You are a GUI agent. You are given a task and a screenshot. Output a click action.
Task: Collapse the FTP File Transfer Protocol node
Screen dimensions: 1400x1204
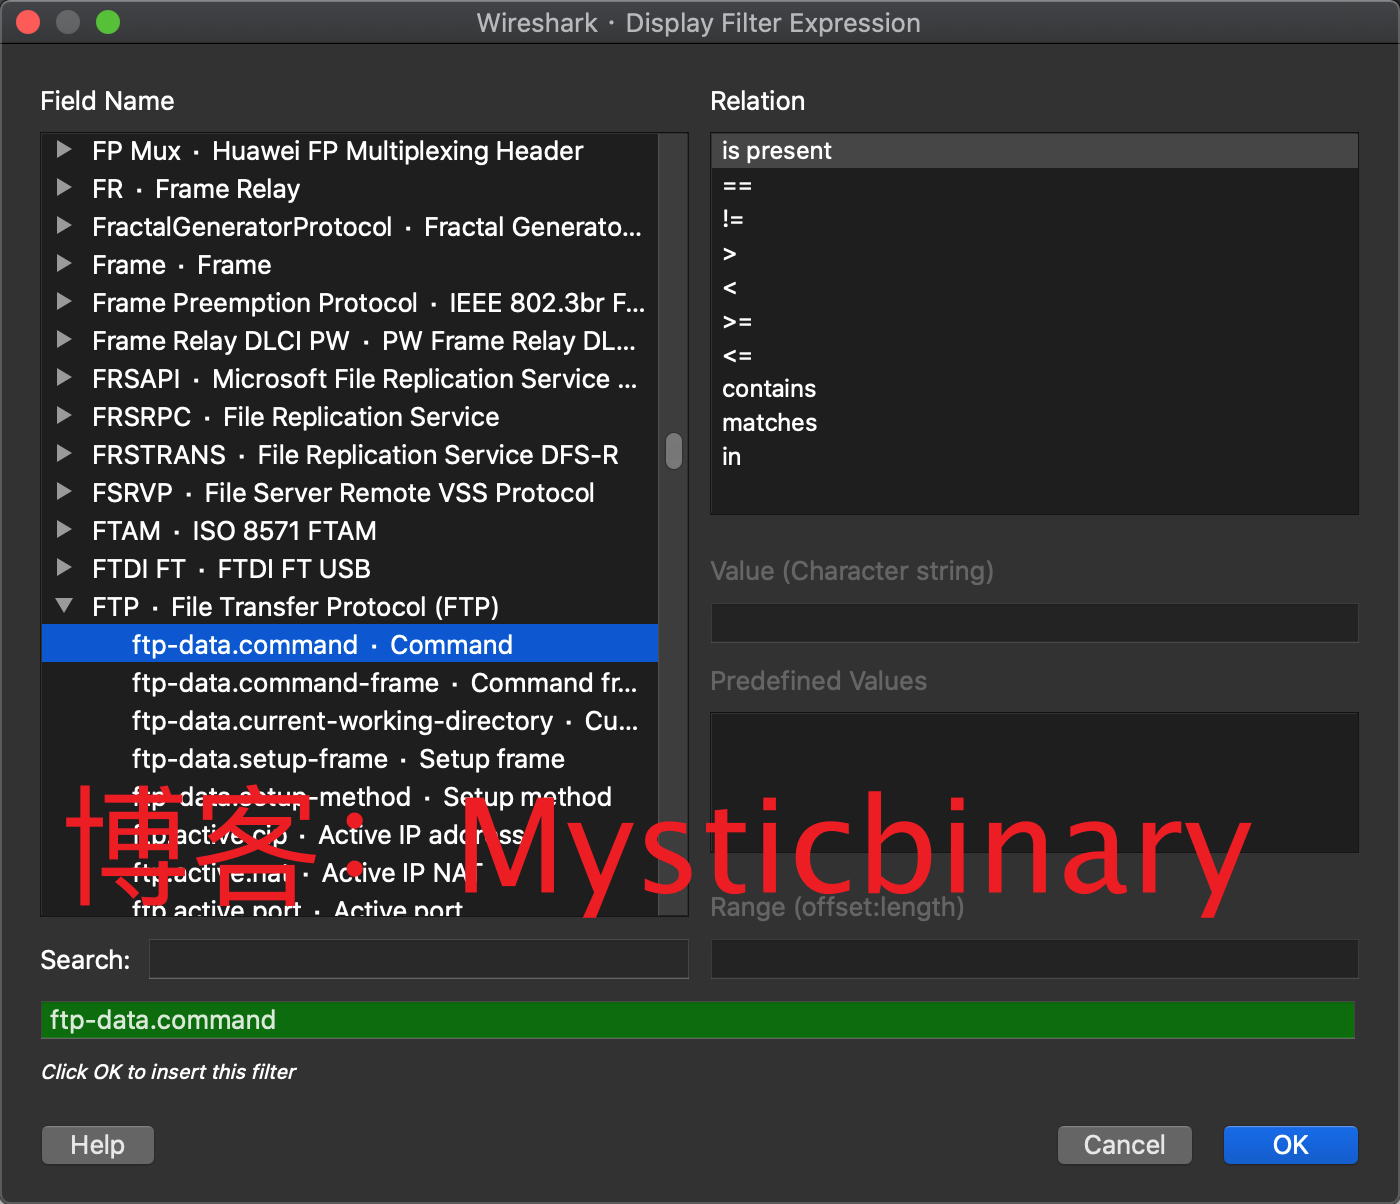click(x=64, y=606)
